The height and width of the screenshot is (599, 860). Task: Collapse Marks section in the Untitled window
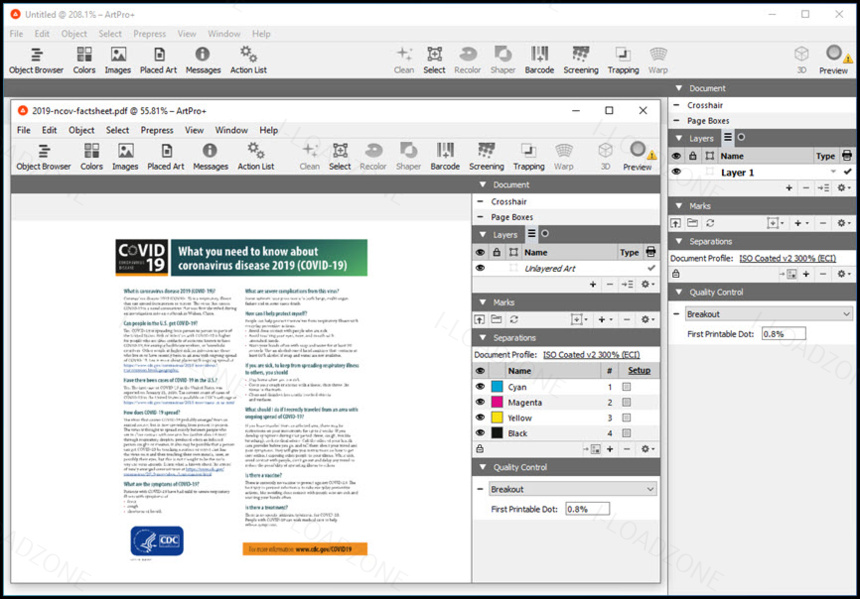[679, 206]
